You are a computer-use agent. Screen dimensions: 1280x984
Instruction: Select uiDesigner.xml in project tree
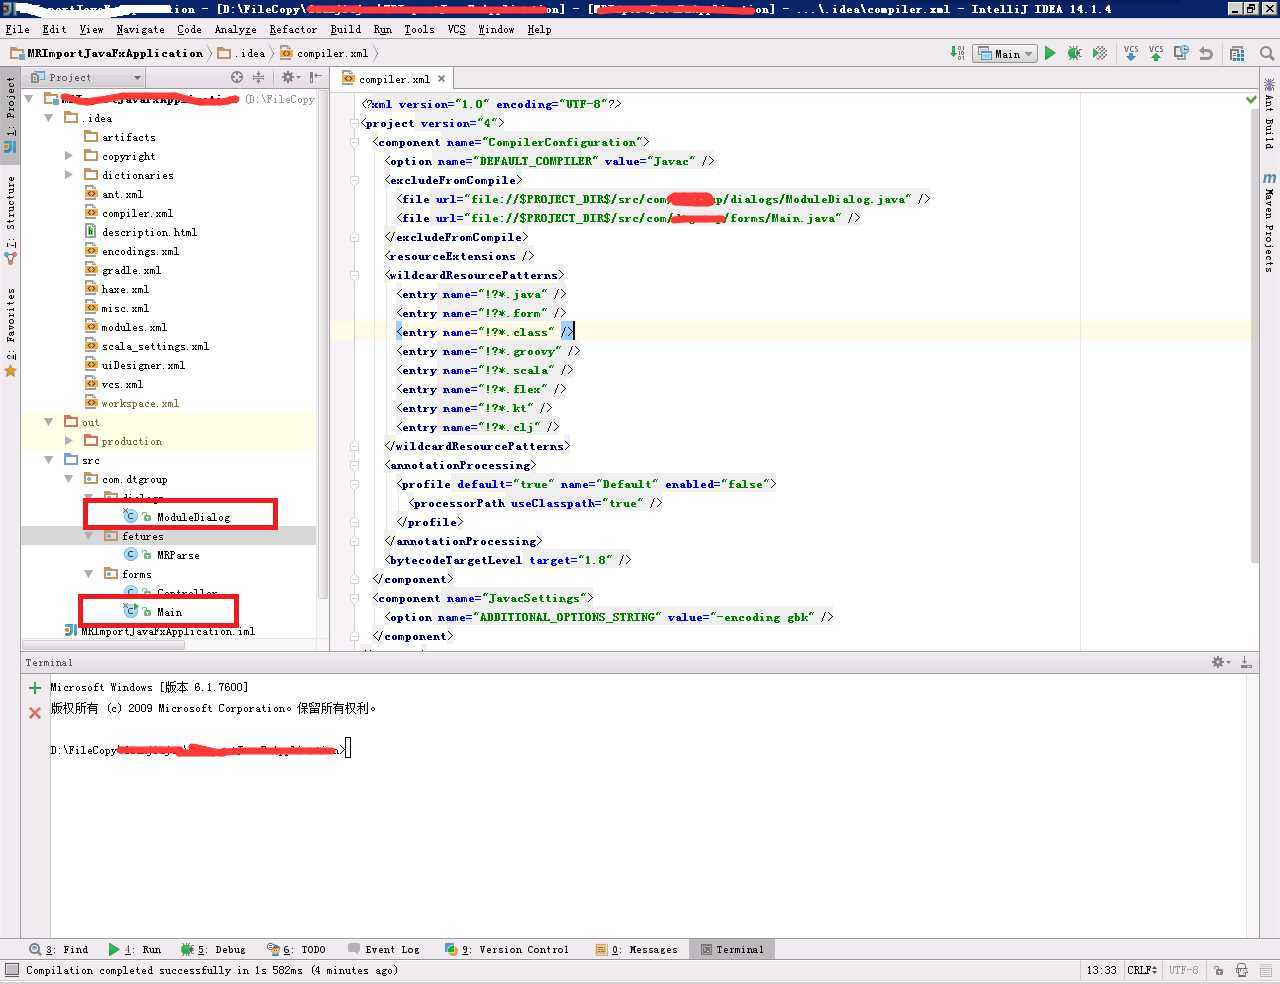click(143, 365)
